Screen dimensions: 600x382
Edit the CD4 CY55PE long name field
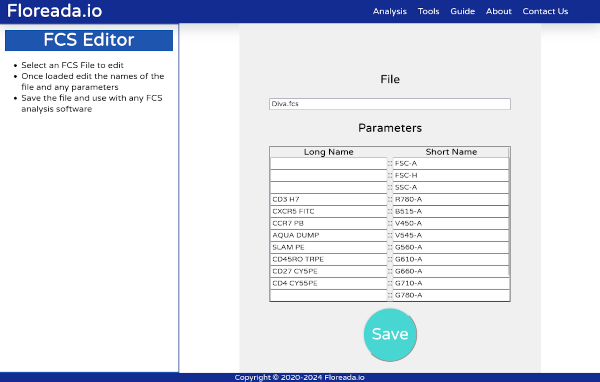[x=329, y=283]
